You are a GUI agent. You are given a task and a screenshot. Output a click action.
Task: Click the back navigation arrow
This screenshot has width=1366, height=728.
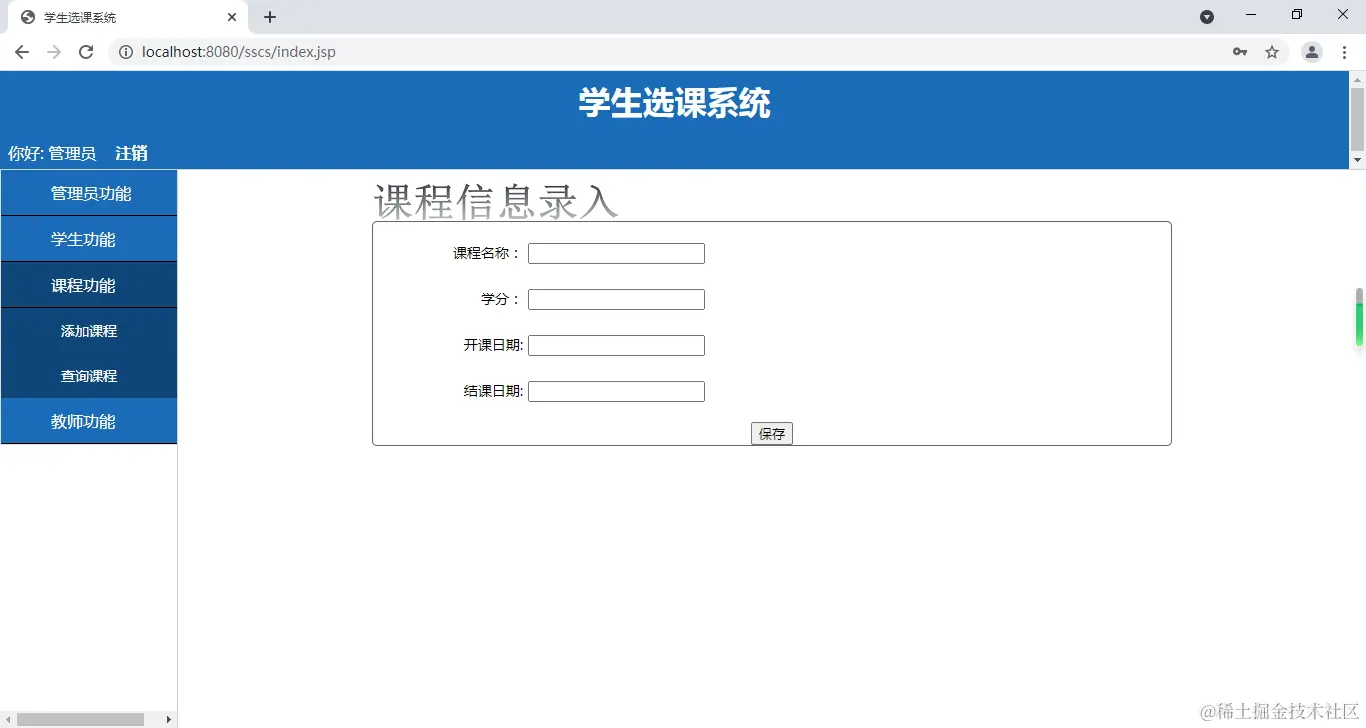tap(21, 52)
